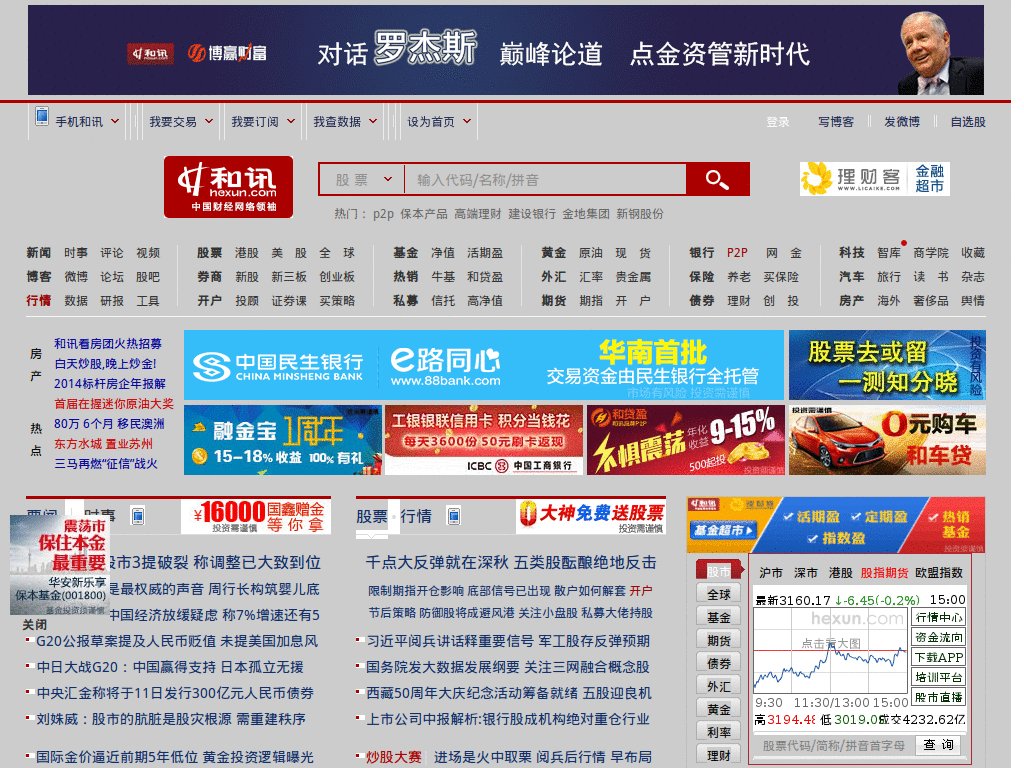Go to 自选股
Screen dimensions: 1024x768
(x=968, y=122)
